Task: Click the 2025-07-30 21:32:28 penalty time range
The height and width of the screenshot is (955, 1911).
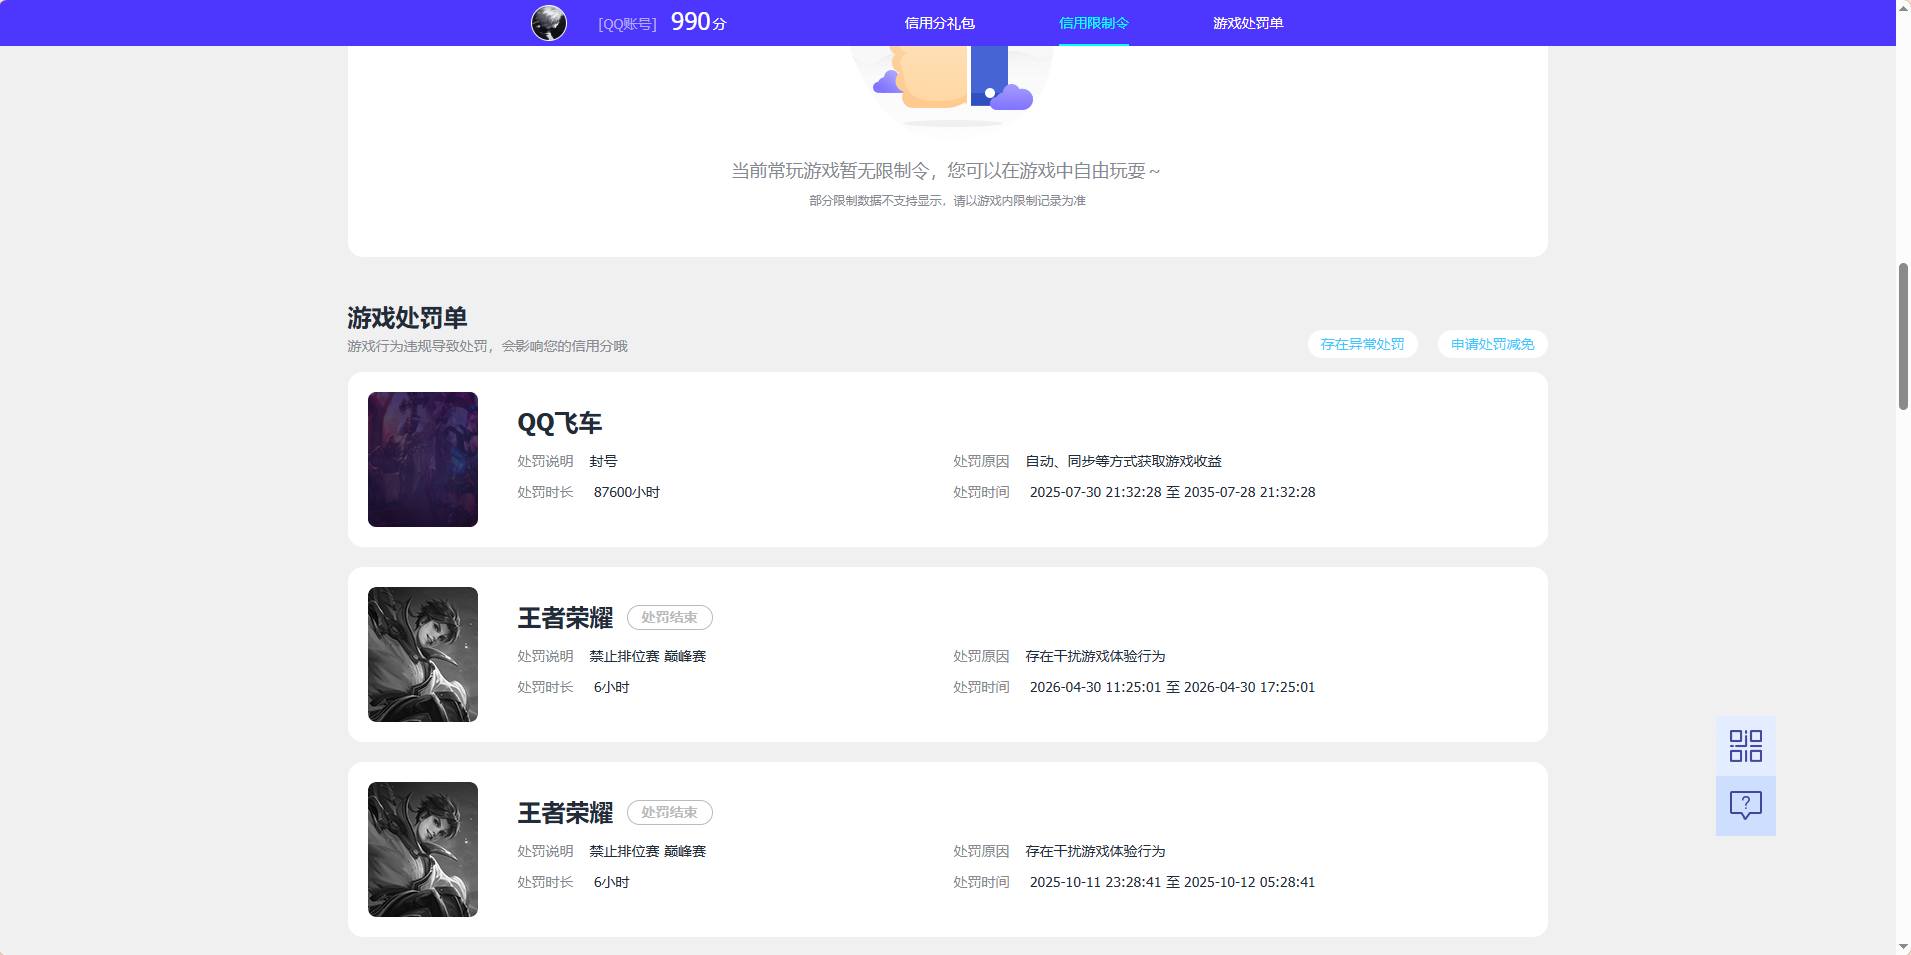Action: pos(1172,492)
